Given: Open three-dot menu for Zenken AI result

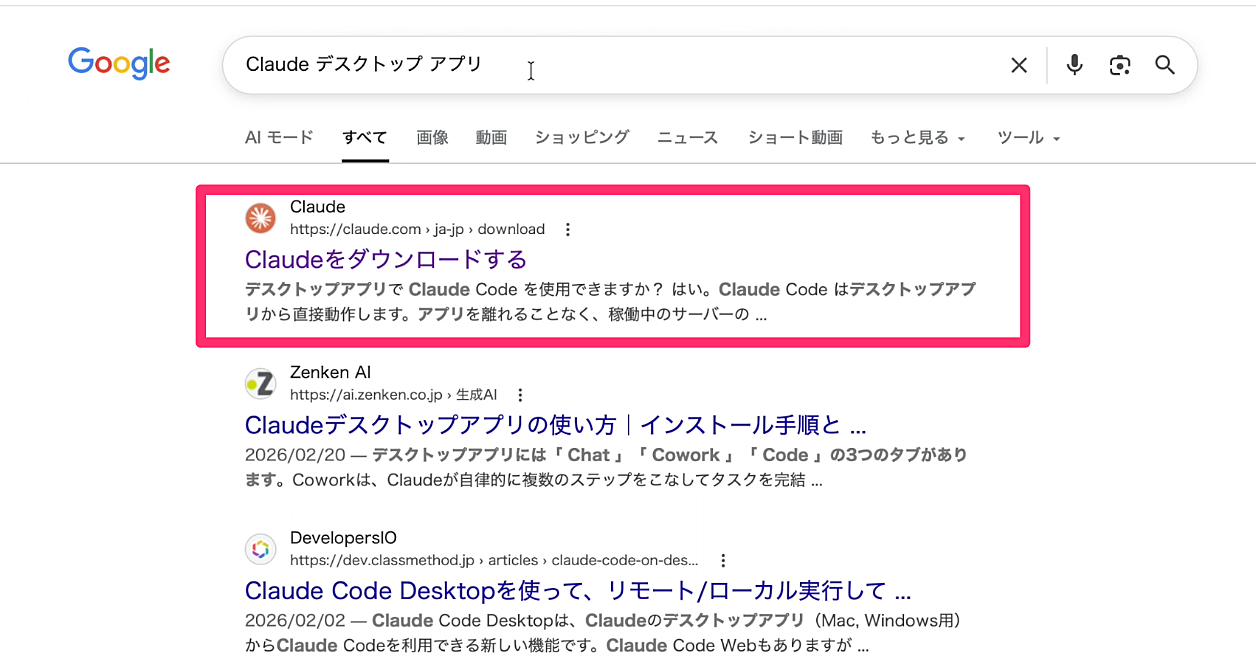Looking at the screenshot, I should 520,395.
